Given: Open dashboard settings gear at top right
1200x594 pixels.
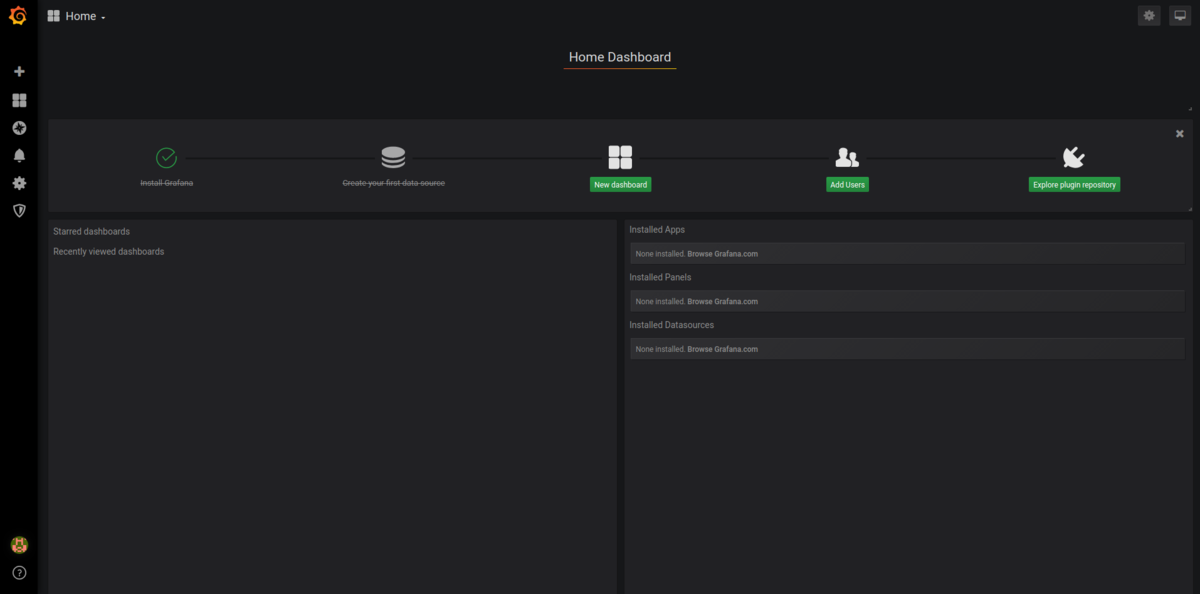Looking at the screenshot, I should point(1149,16).
